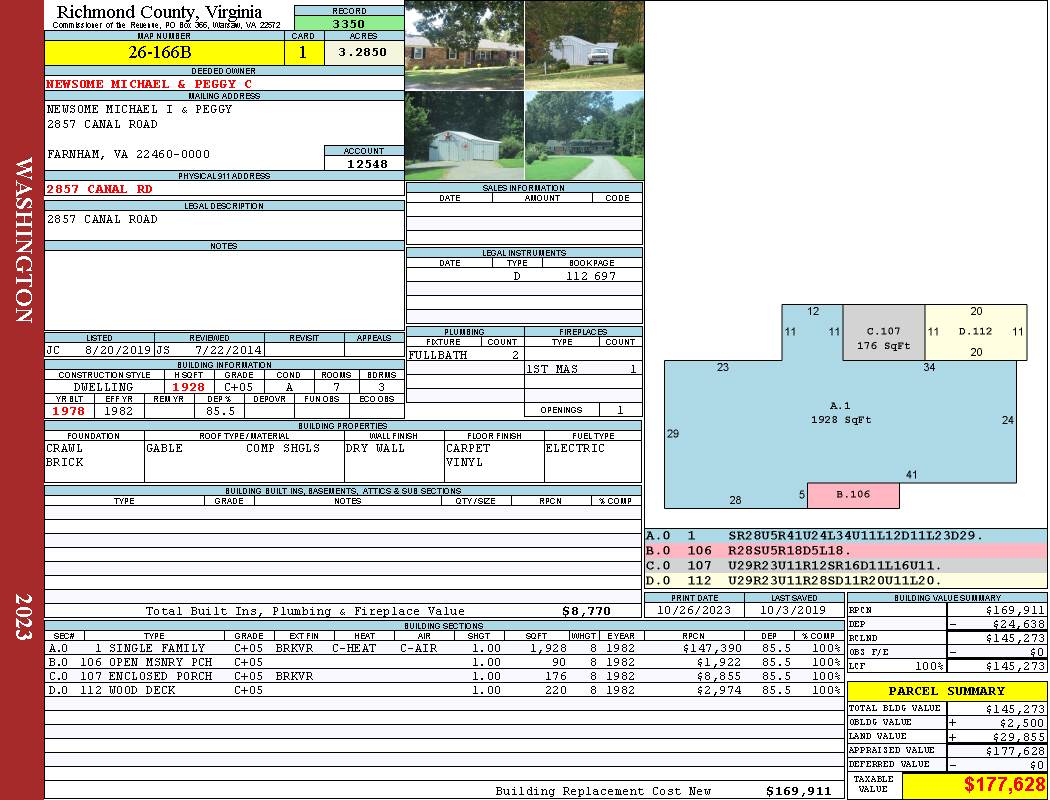
Task: Select the yellow D.112 deck sketch section
Action: click(975, 331)
